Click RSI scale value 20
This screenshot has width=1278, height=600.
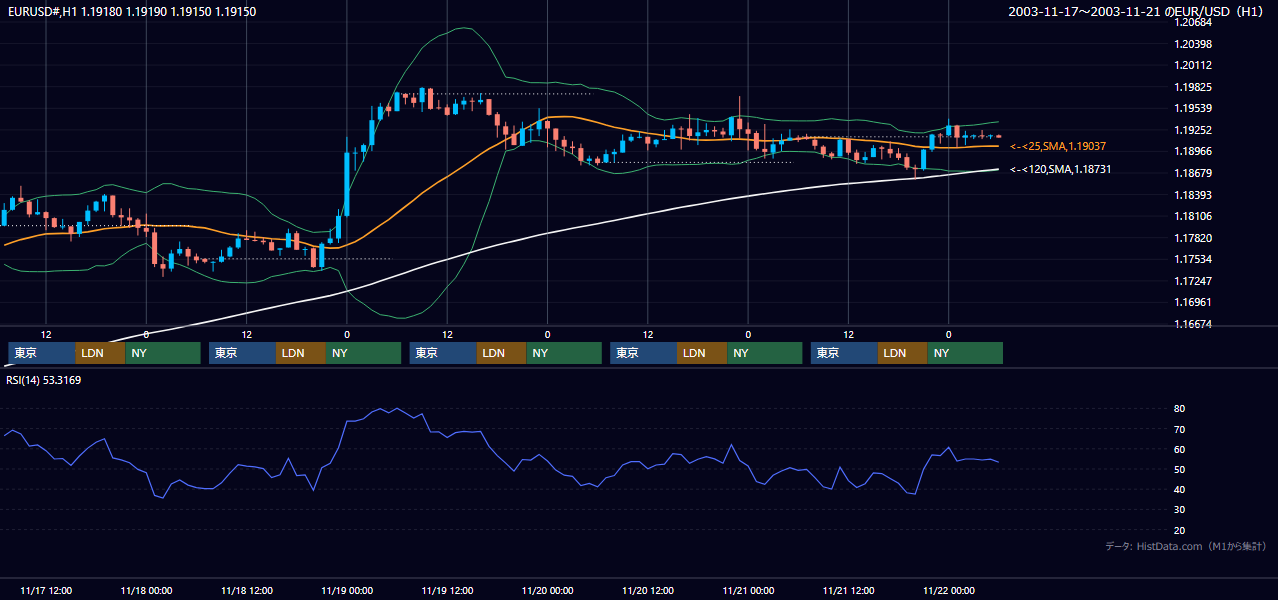[x=1180, y=530]
